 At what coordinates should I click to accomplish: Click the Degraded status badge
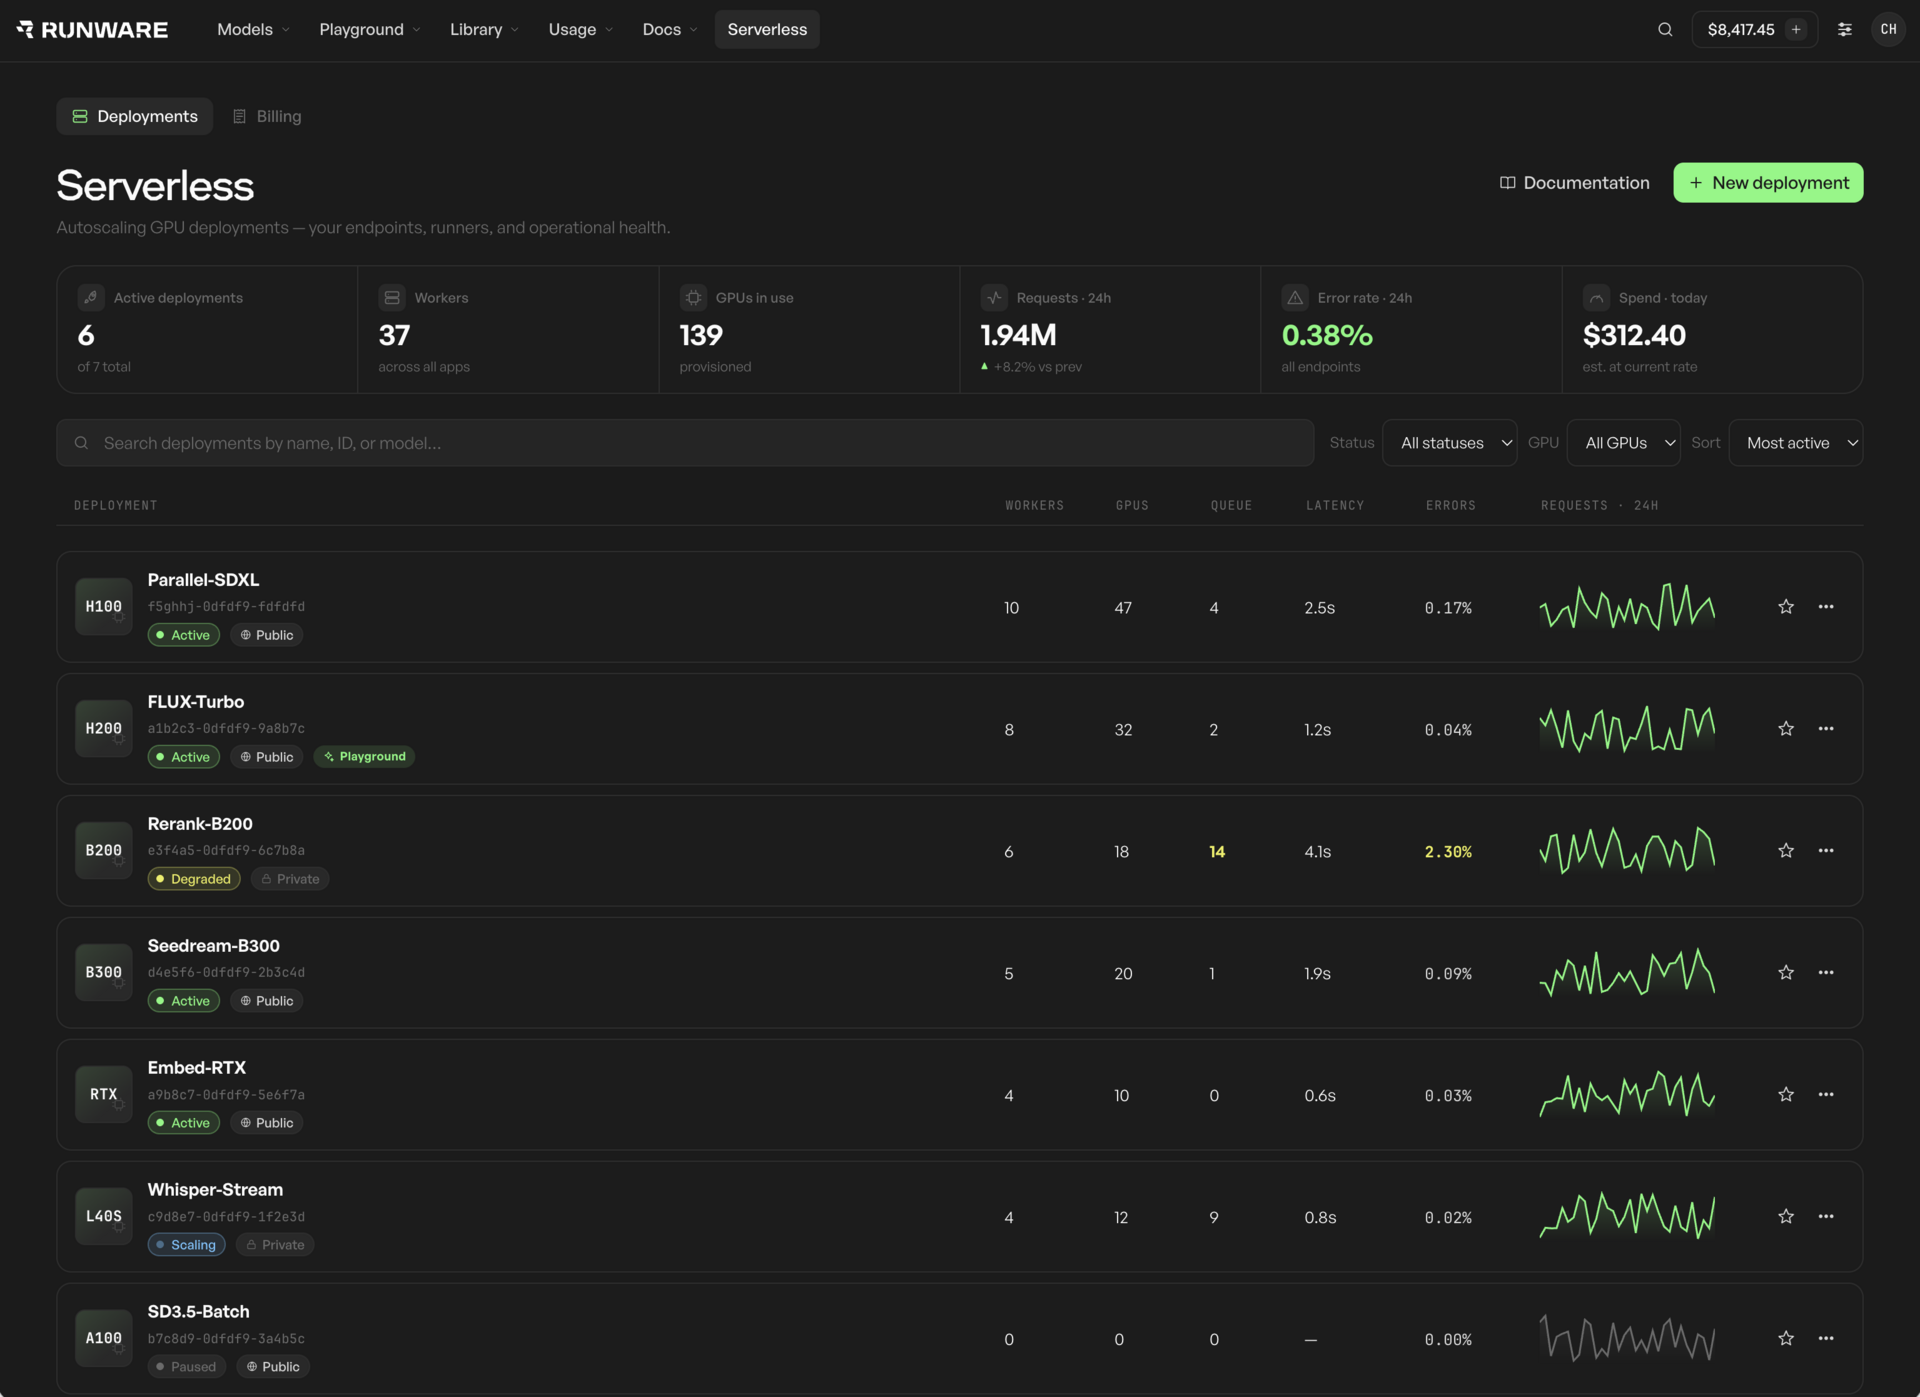pos(194,879)
